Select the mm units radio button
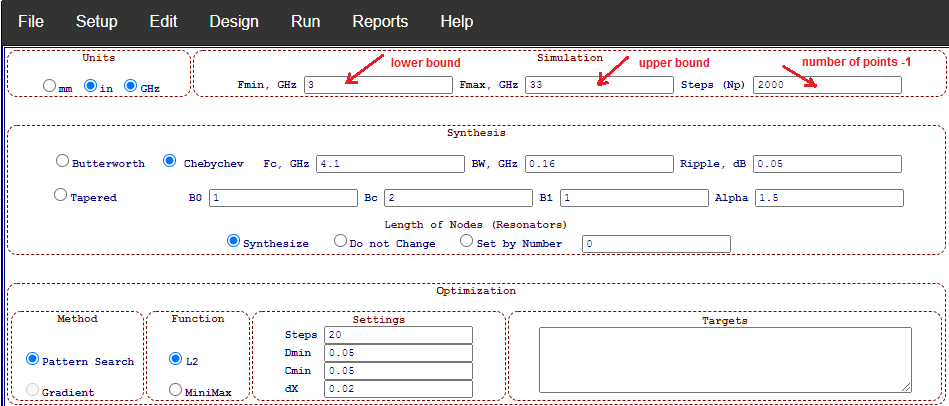This screenshot has width=949, height=406. [x=50, y=87]
